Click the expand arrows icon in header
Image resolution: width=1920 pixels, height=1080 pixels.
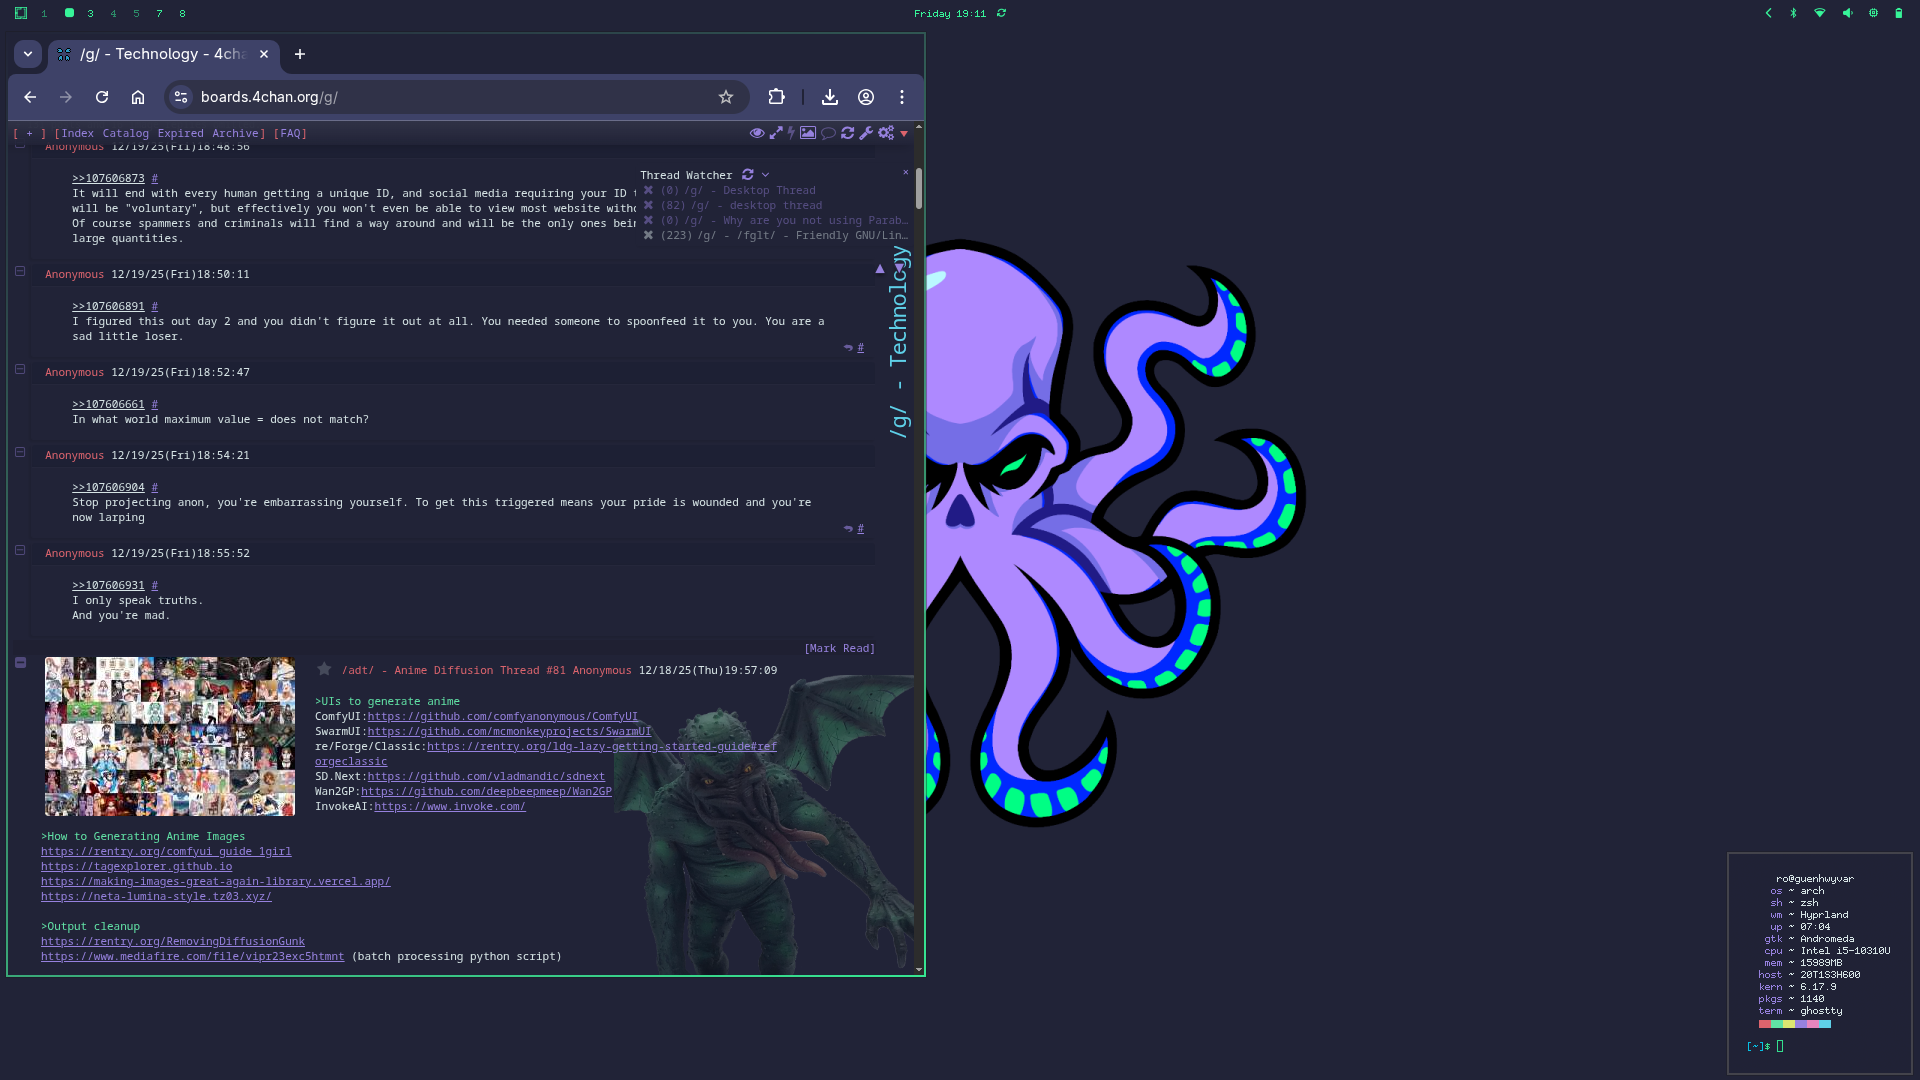[776, 133]
